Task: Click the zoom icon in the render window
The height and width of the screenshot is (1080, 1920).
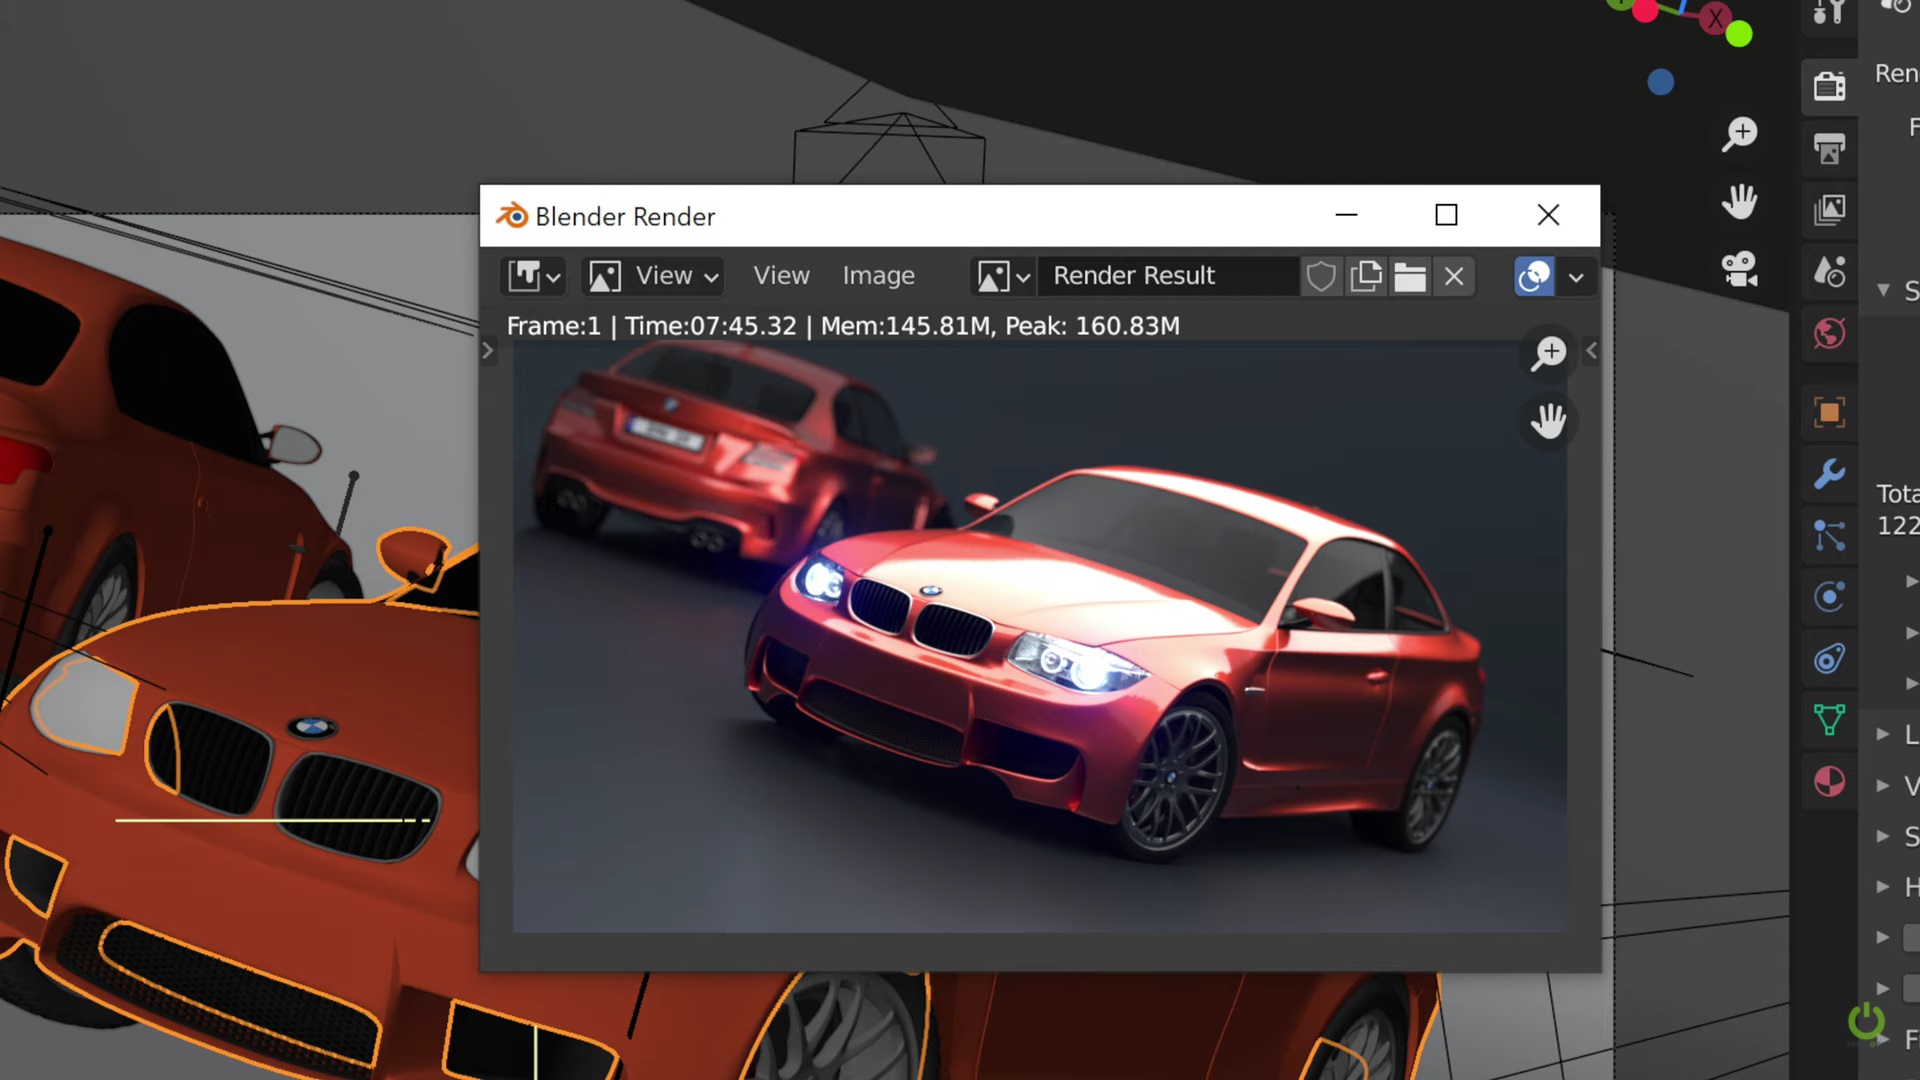Action: click(x=1549, y=352)
